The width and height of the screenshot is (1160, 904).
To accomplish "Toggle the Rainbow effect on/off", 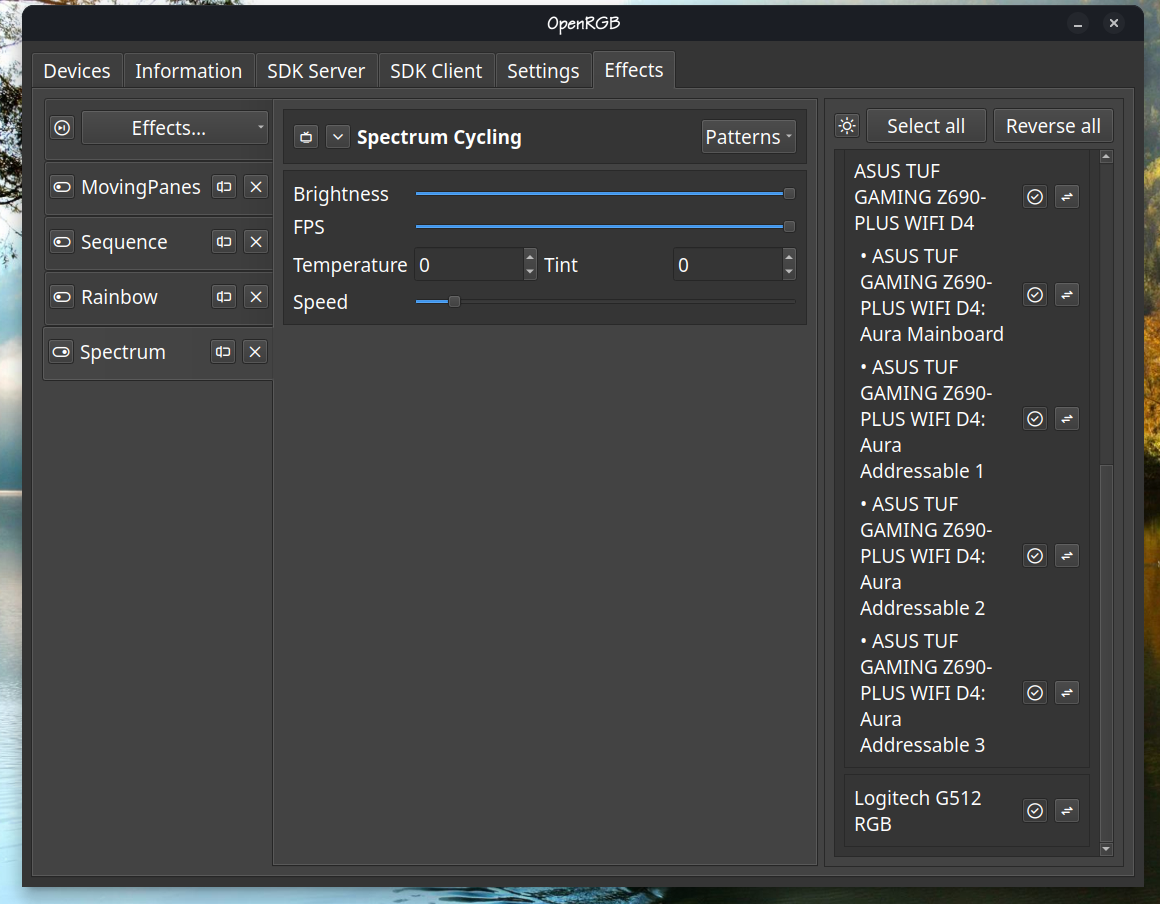I will tap(62, 297).
